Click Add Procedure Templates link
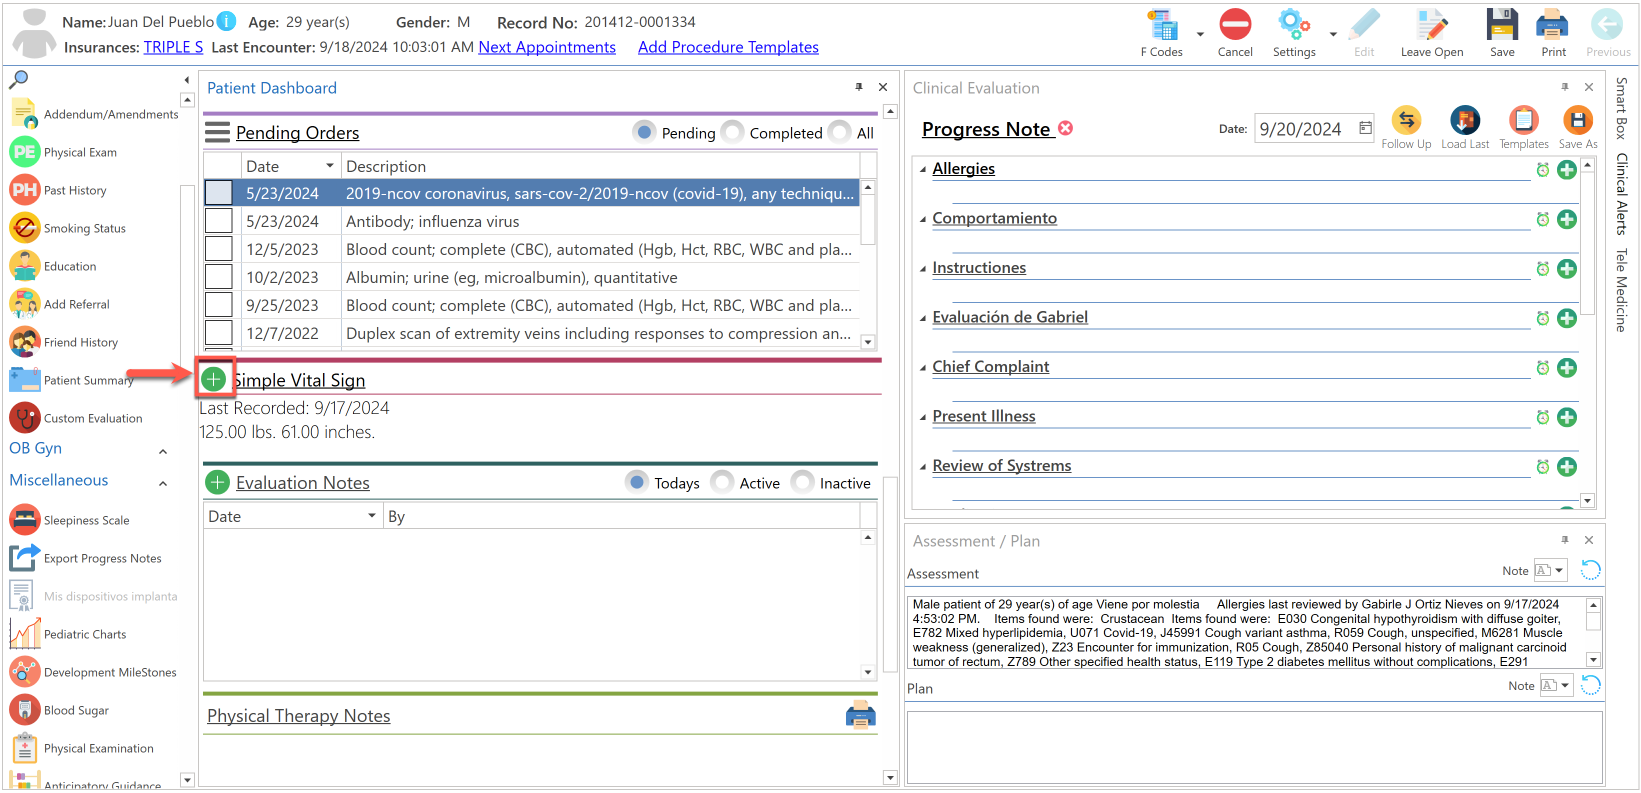This screenshot has width=1641, height=793. [728, 47]
